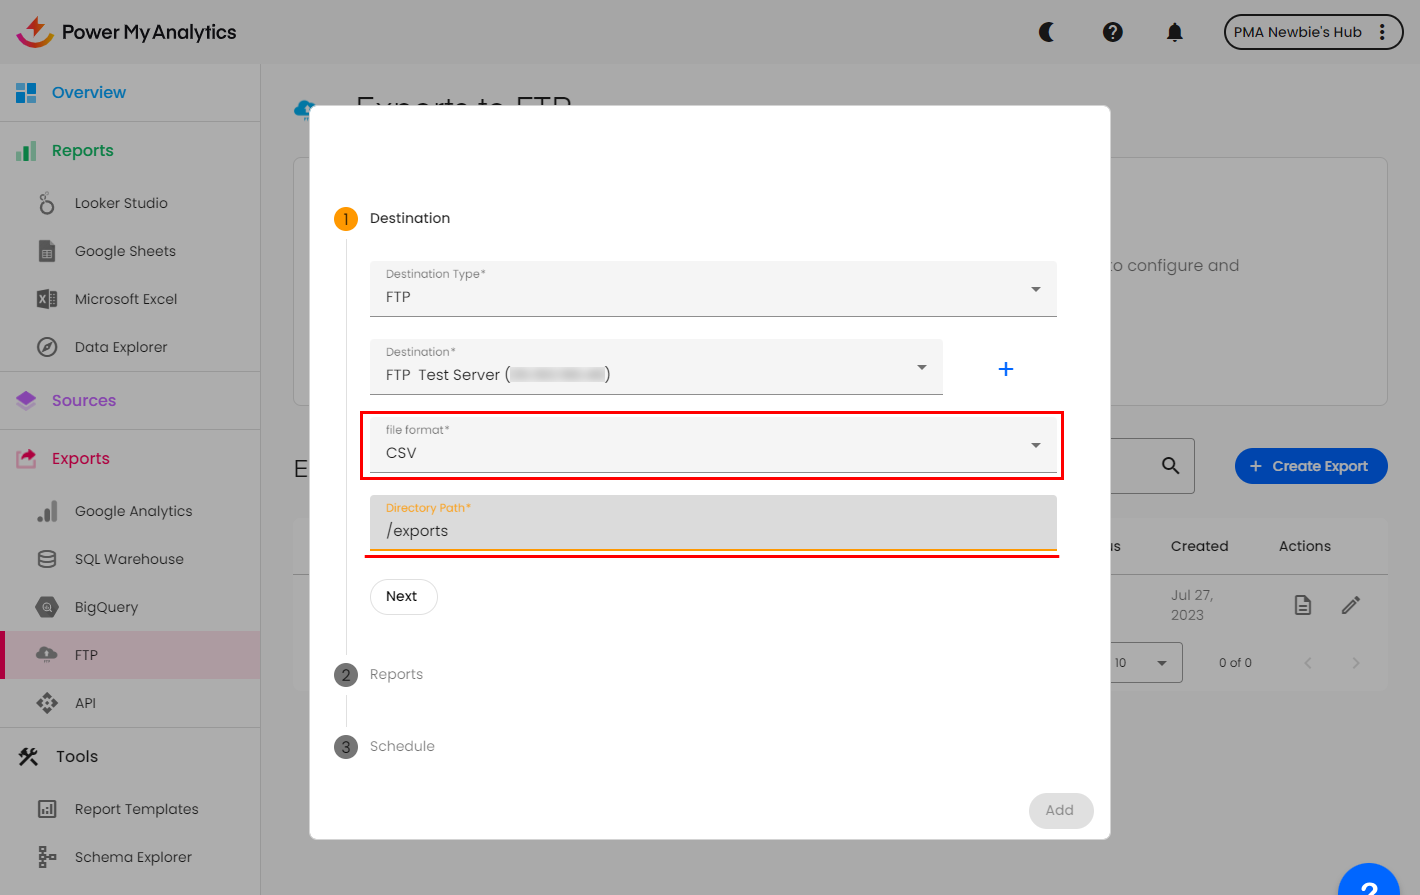1420x895 pixels.
Task: Open the rows per page dropdown
Action: pyautogui.click(x=1145, y=663)
